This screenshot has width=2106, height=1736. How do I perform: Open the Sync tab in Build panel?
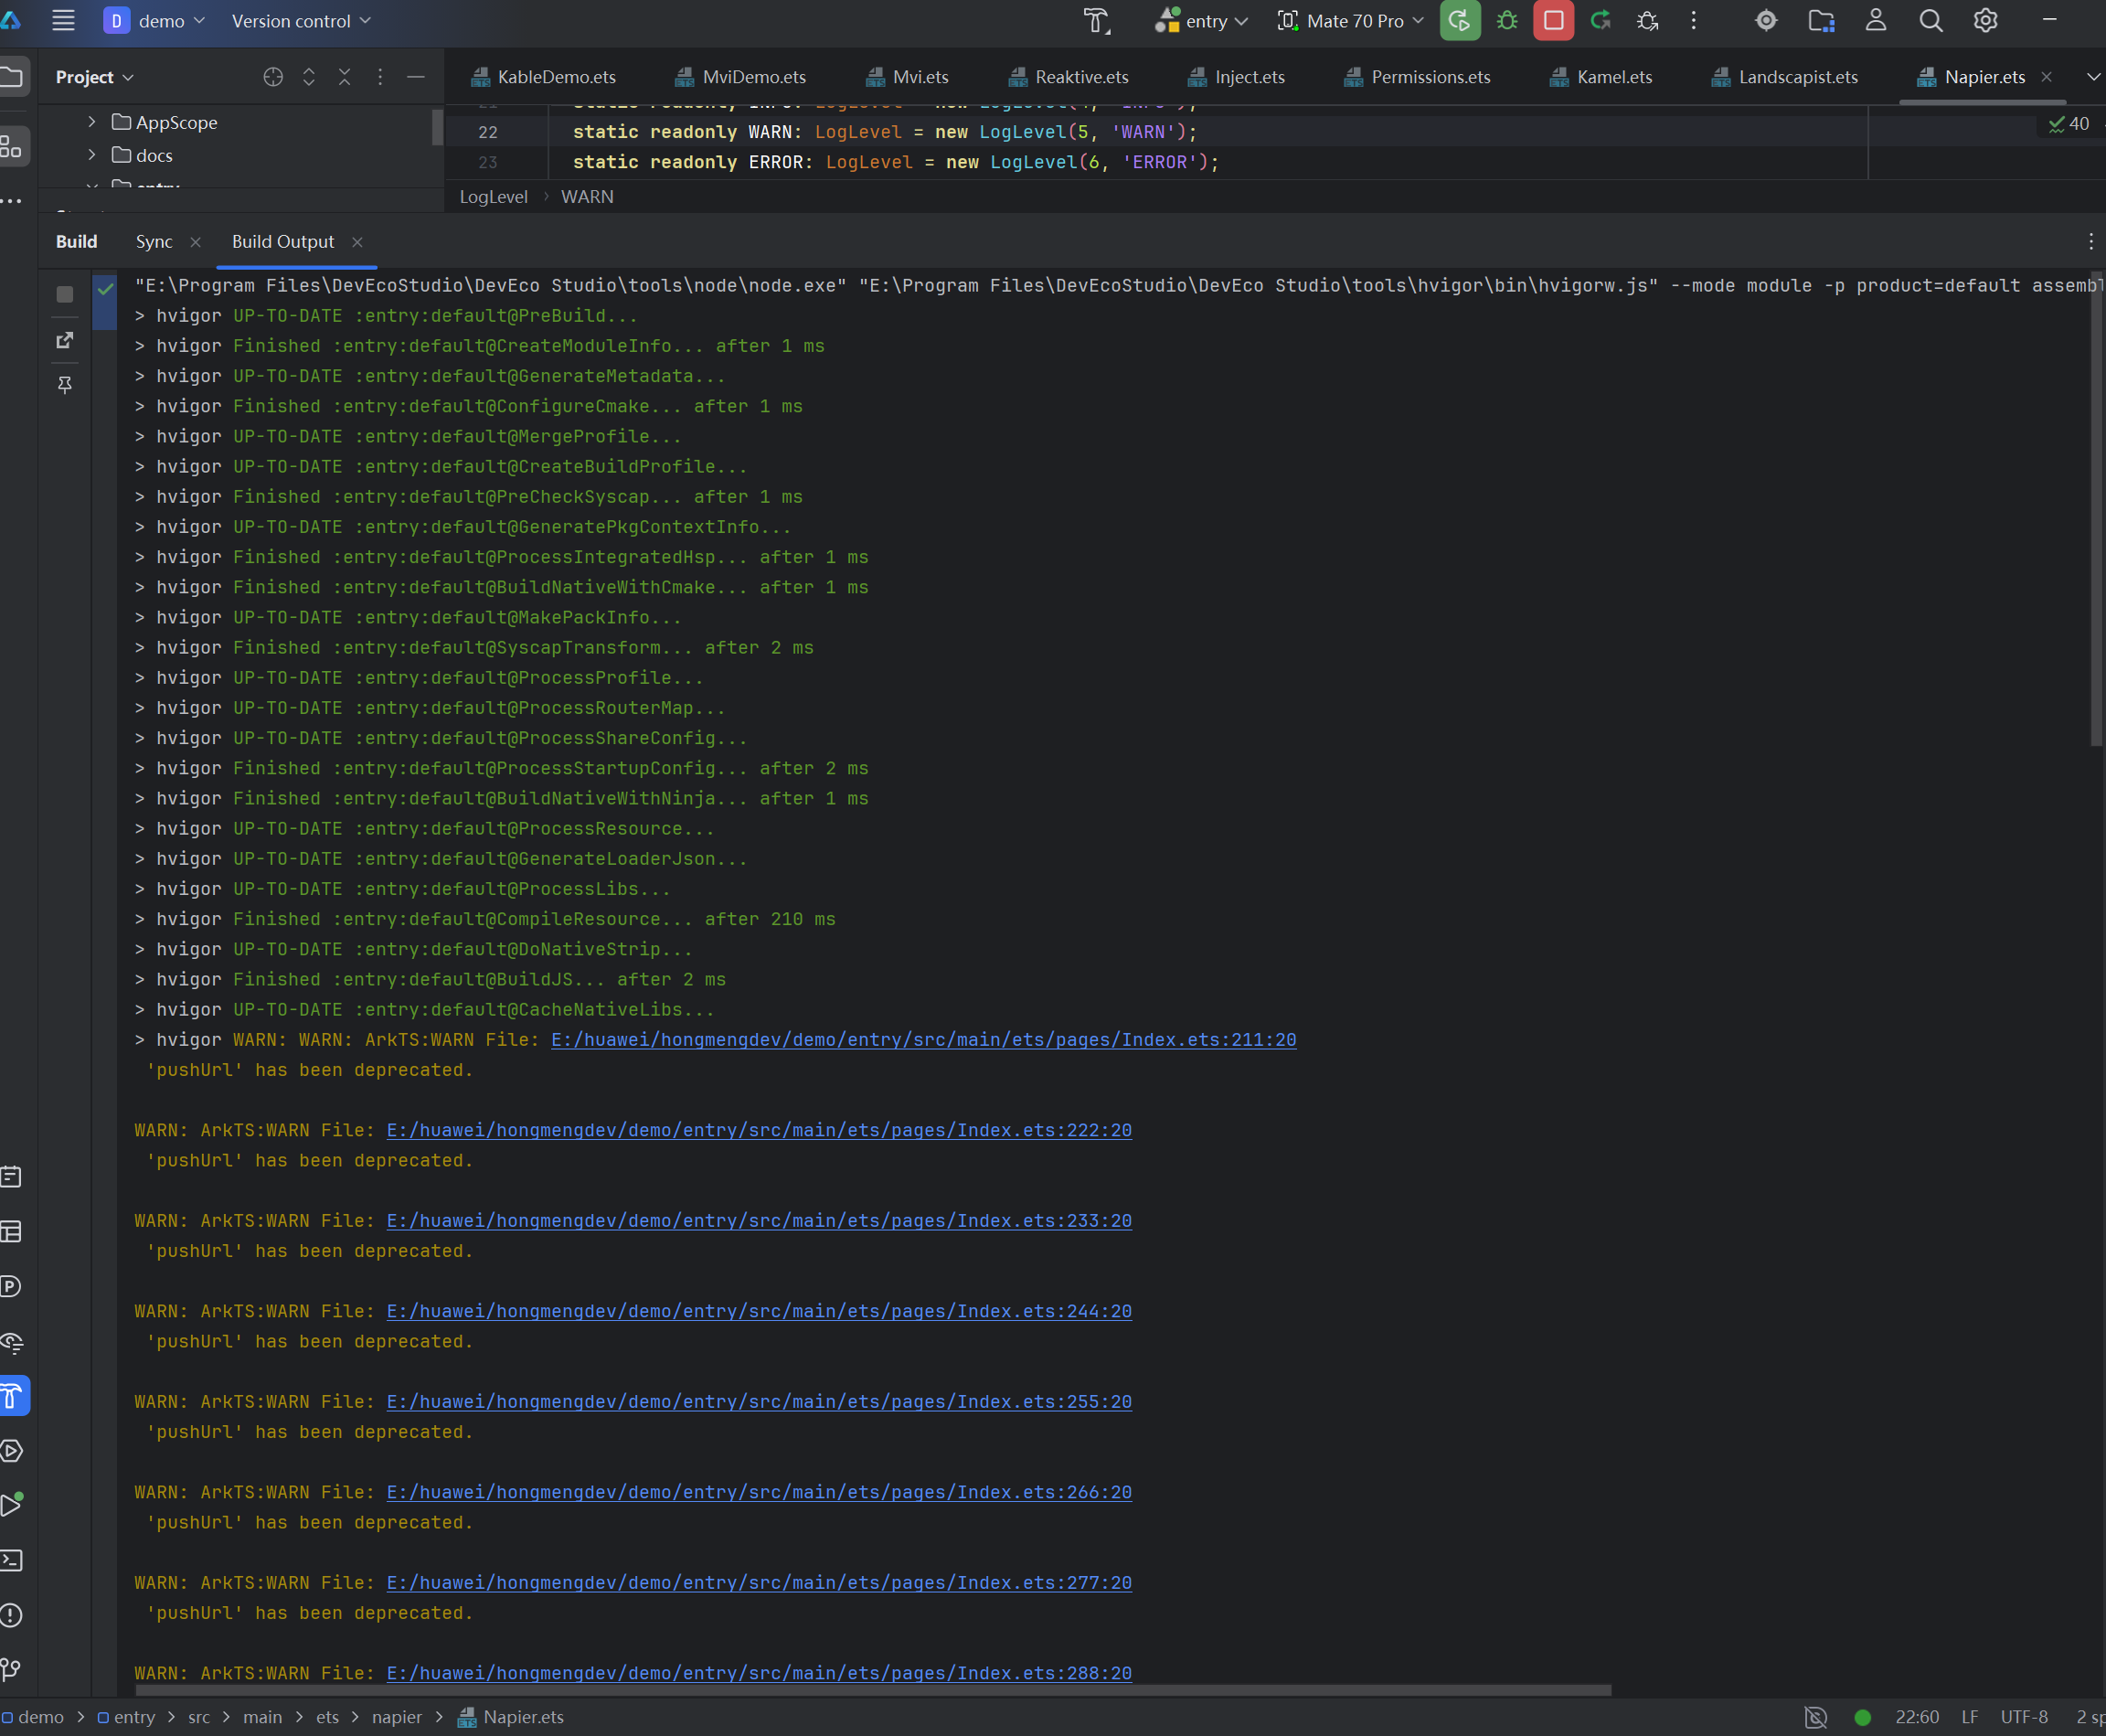tap(154, 242)
